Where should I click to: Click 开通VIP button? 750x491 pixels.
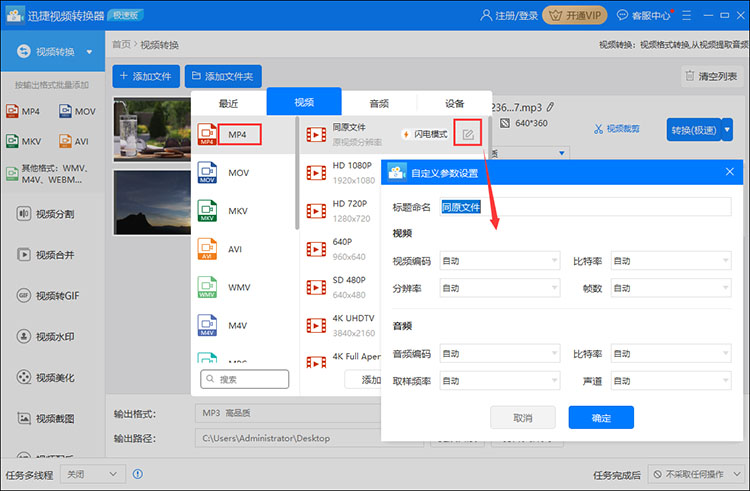(x=575, y=15)
